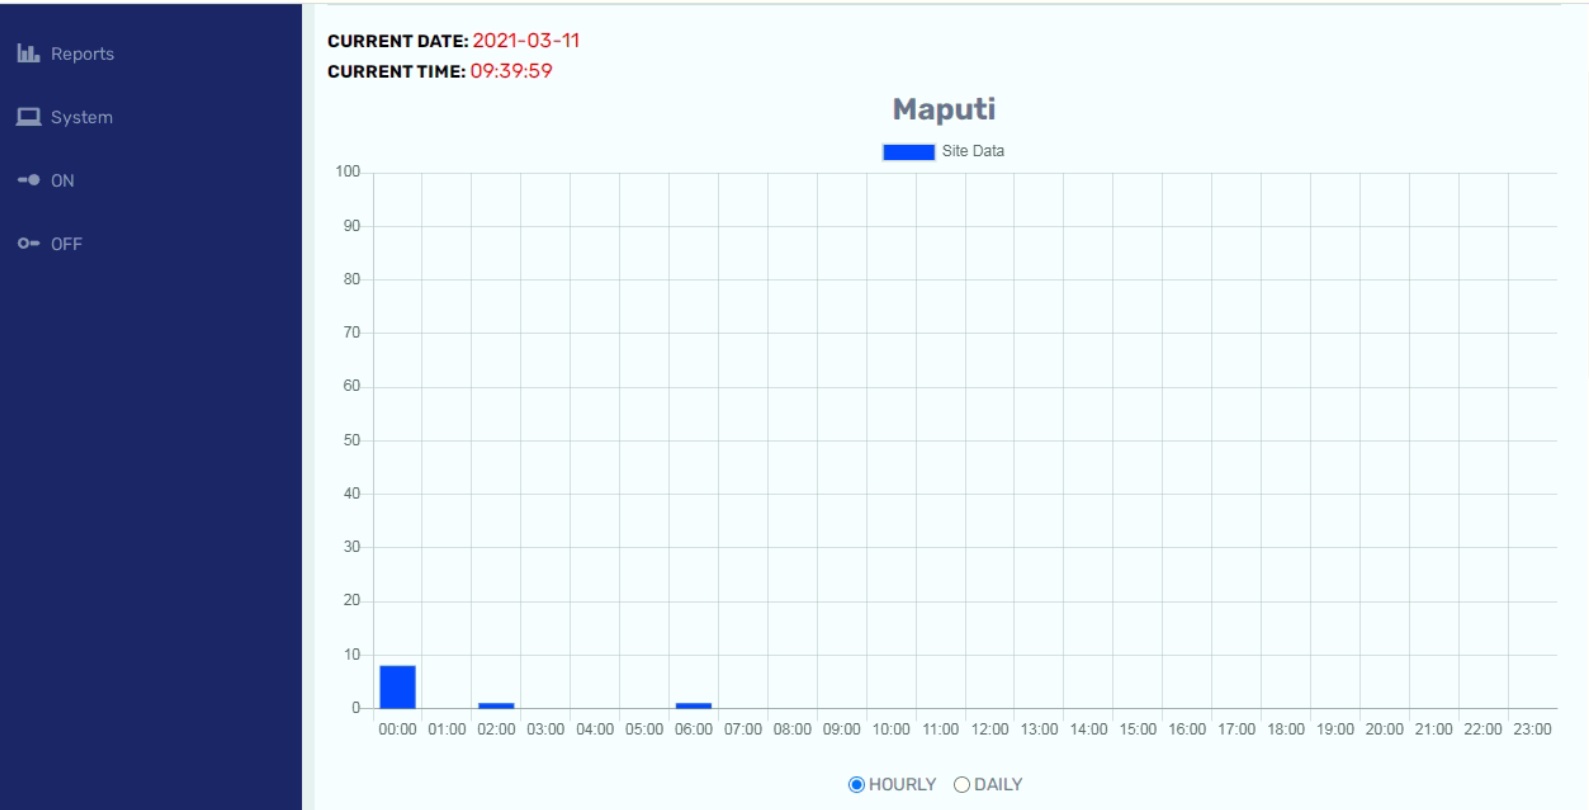Select the DAILY radio button
The image size is (1589, 810).
(962, 785)
